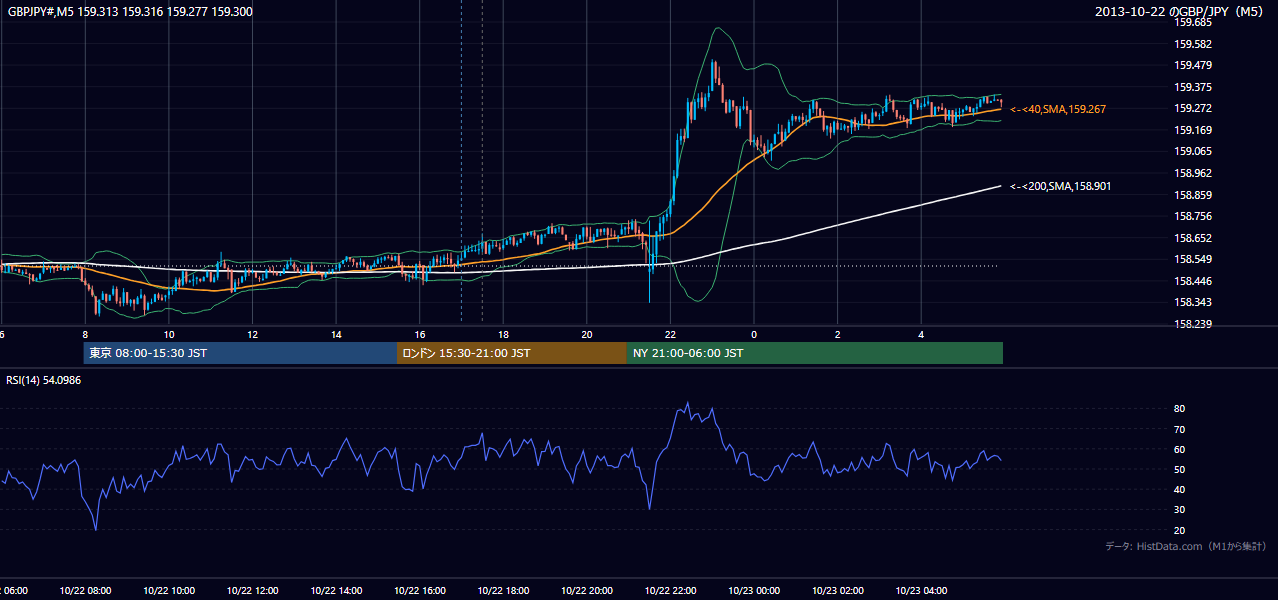Click the GBPJPY#,M5 symbol header text

pyautogui.click(x=130, y=11)
